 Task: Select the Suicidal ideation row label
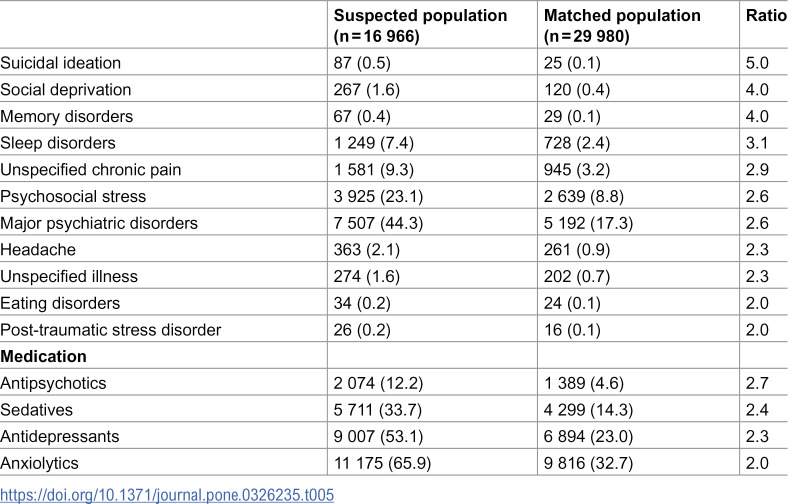click(60, 63)
